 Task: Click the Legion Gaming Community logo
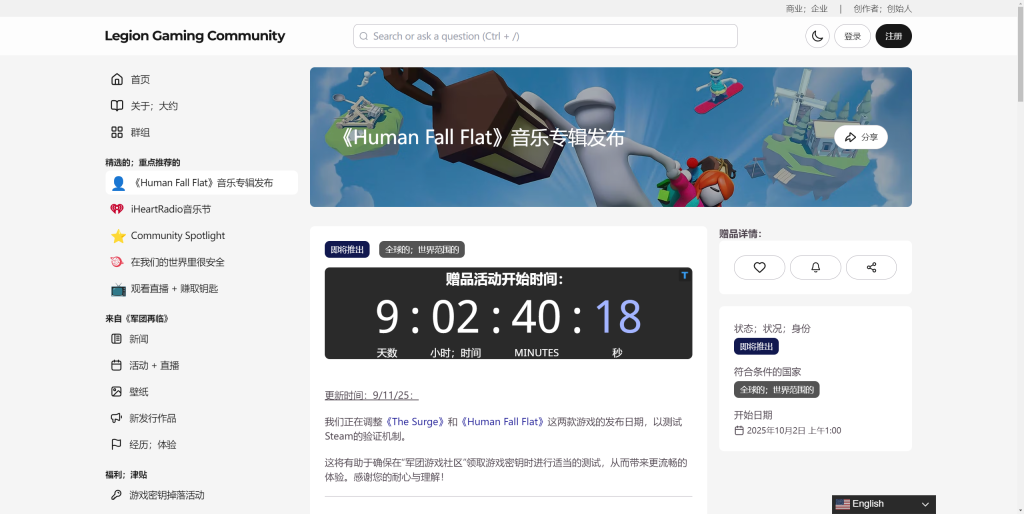[195, 36]
